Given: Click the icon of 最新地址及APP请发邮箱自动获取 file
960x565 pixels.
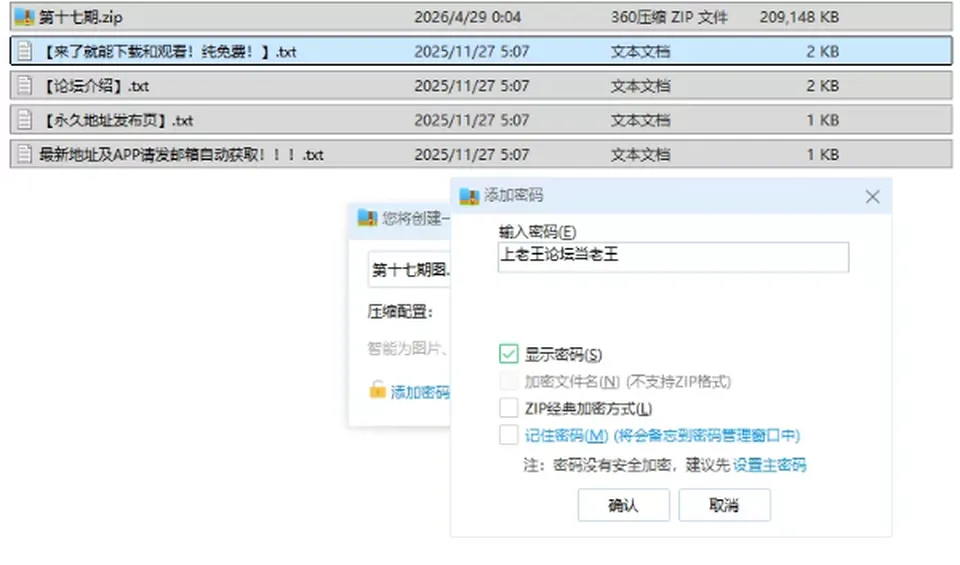Looking at the screenshot, I should 24,154.
